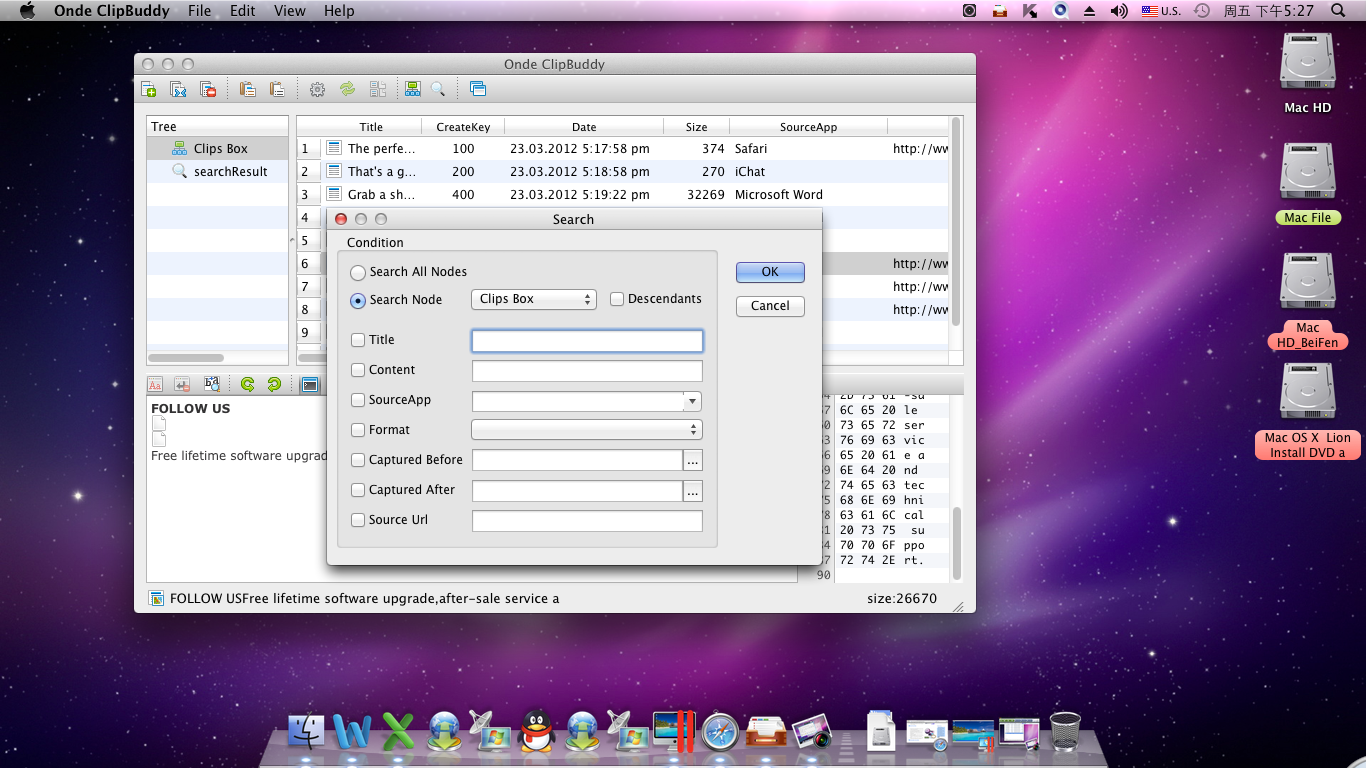
Task: Select the Clips Box tree node
Action: pyautogui.click(x=218, y=149)
